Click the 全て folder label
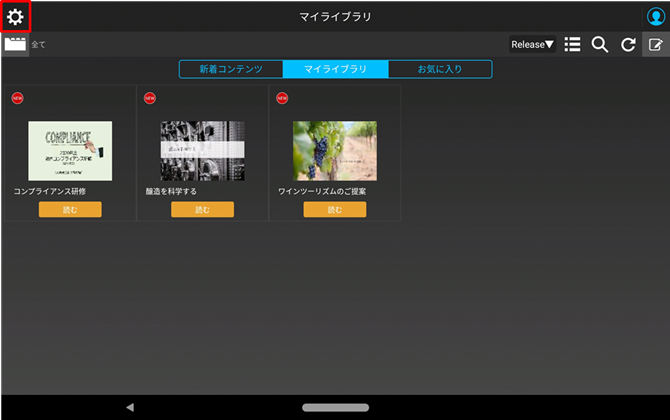 [38, 44]
